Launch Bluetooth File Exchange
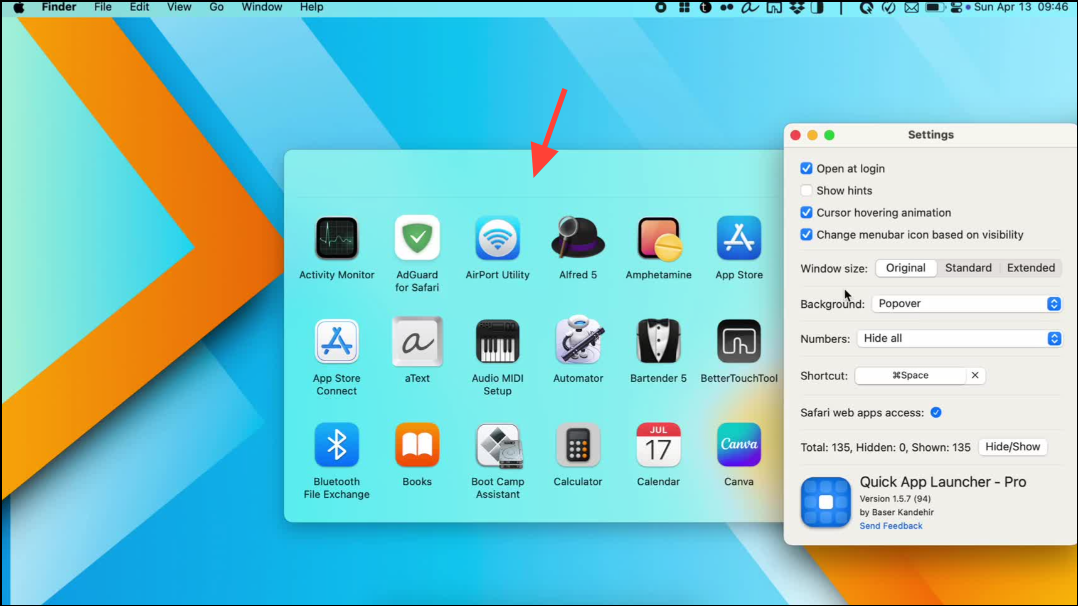 coord(337,444)
